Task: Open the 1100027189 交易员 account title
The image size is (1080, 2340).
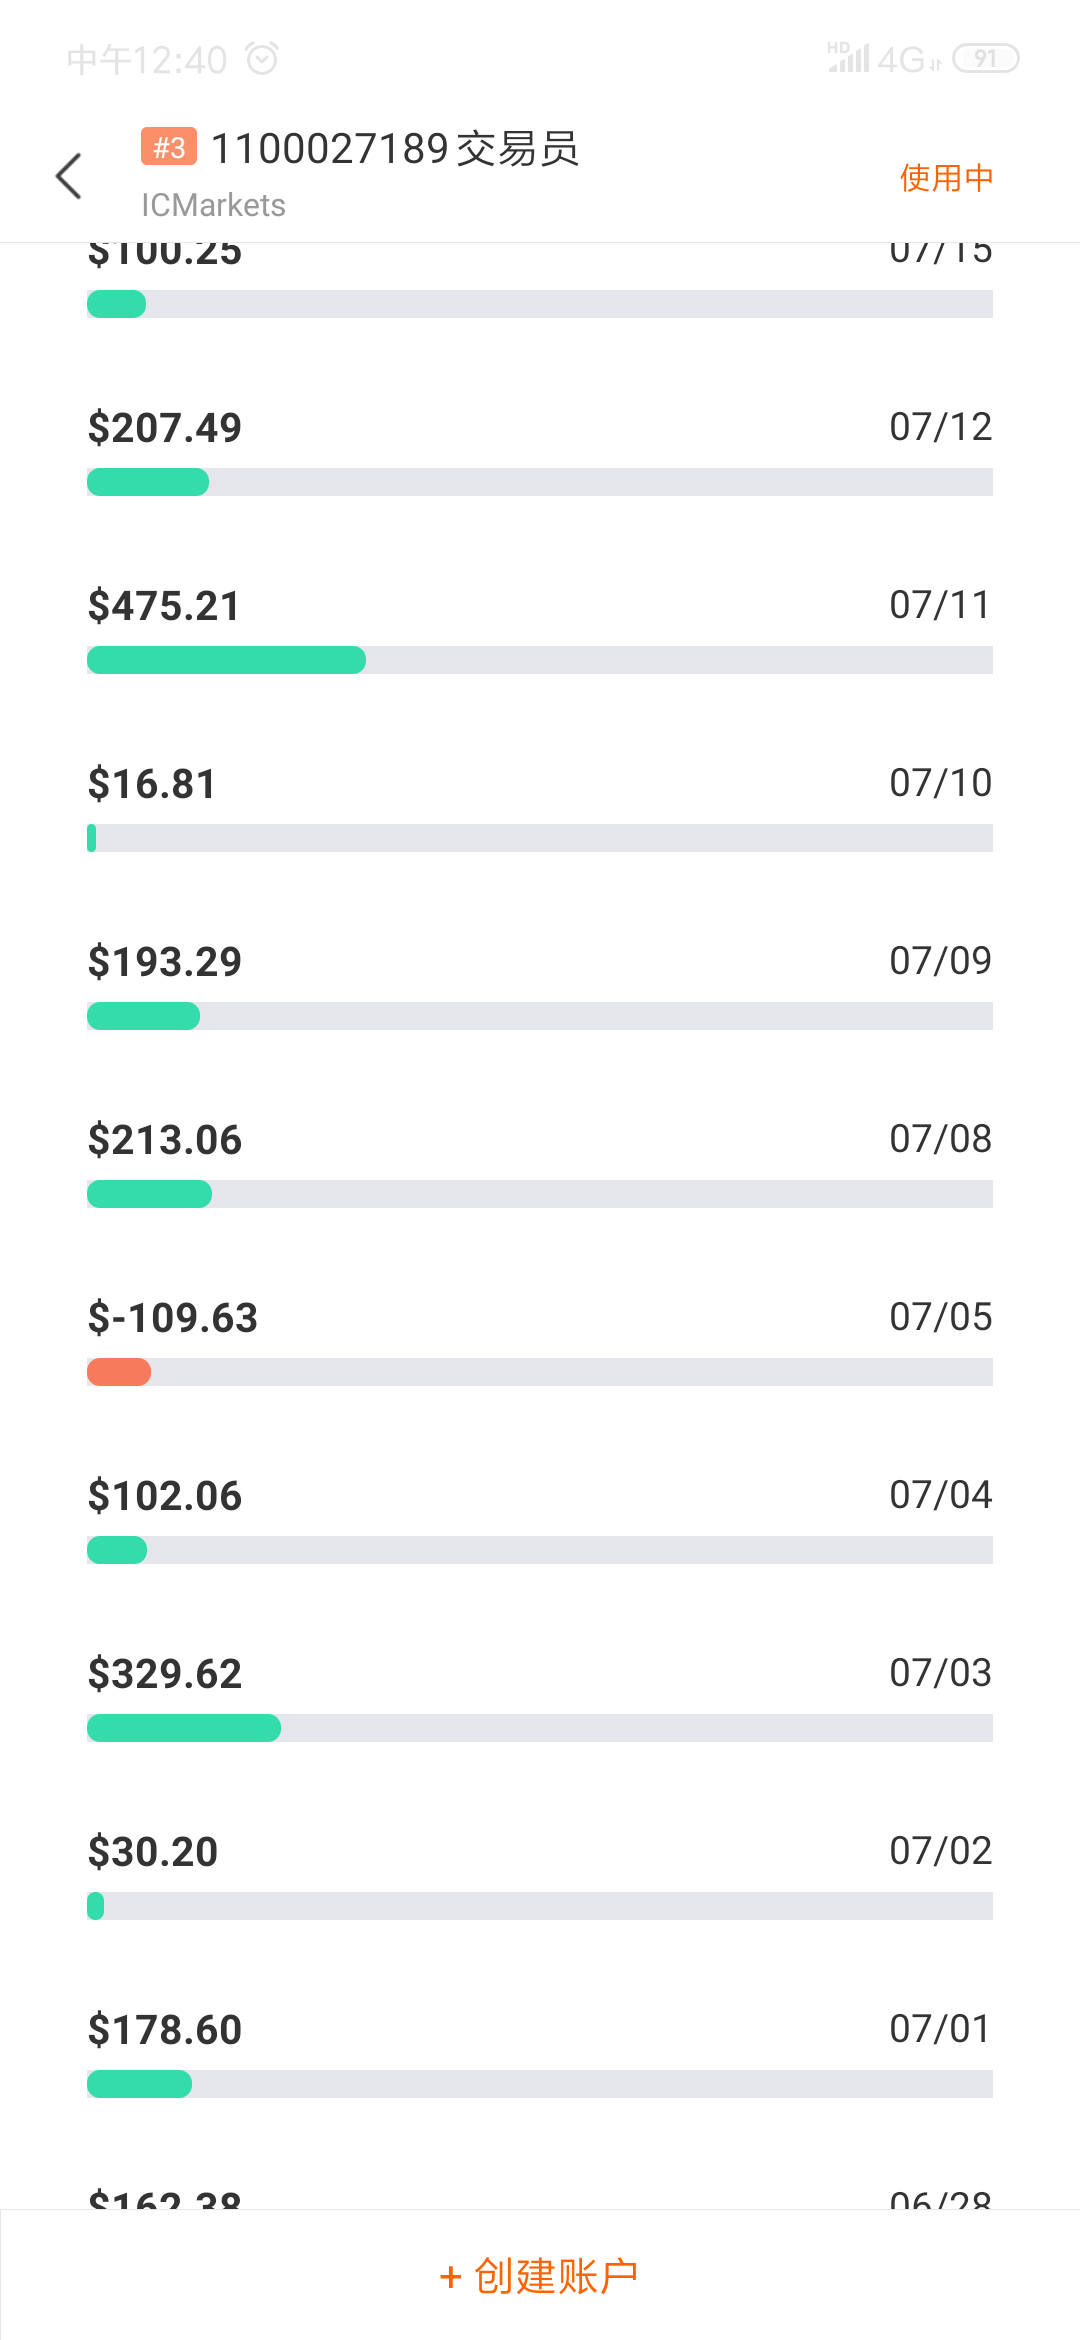Action: [396, 148]
